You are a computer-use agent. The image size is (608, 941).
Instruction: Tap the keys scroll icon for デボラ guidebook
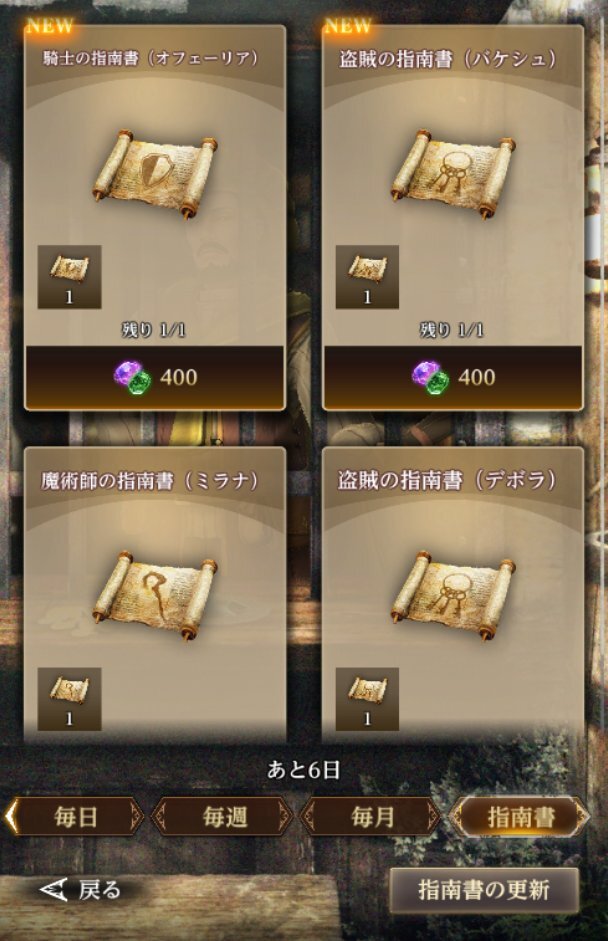[453, 597]
